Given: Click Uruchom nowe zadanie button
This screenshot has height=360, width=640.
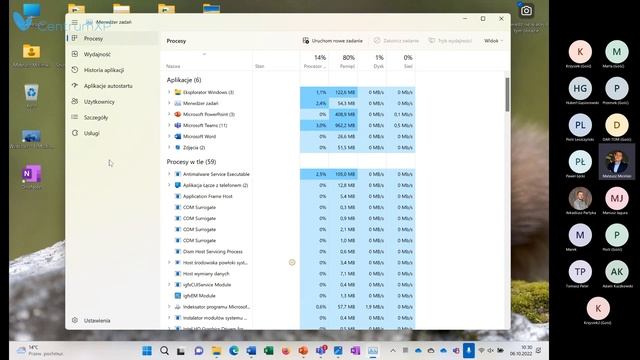Looking at the screenshot, I should click(333, 41).
